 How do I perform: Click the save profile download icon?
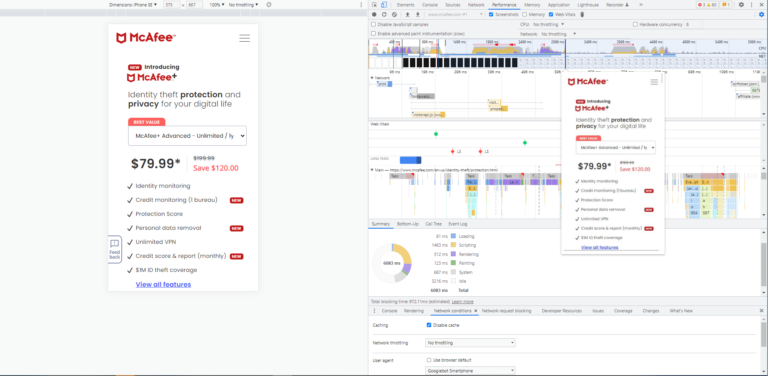(417, 14)
